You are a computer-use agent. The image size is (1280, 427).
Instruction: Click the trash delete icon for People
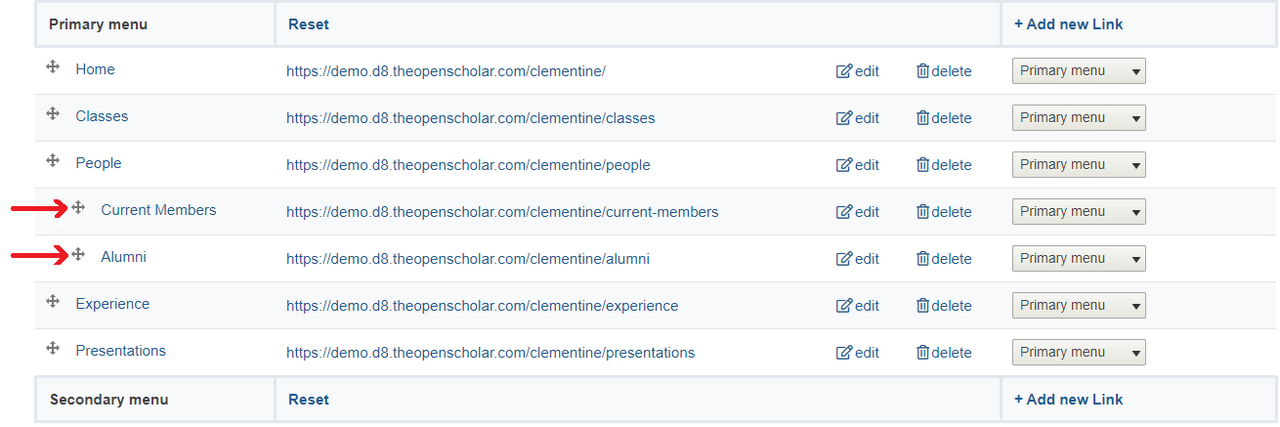(x=922, y=165)
